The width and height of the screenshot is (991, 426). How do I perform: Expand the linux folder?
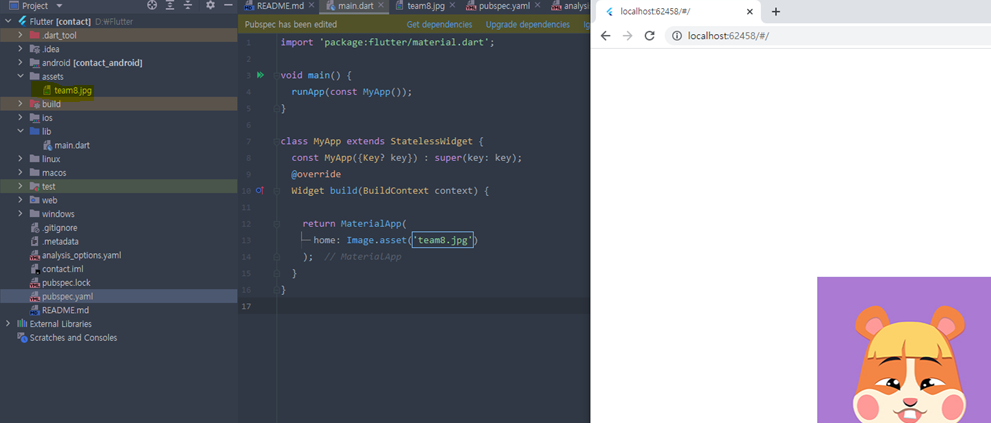21,159
